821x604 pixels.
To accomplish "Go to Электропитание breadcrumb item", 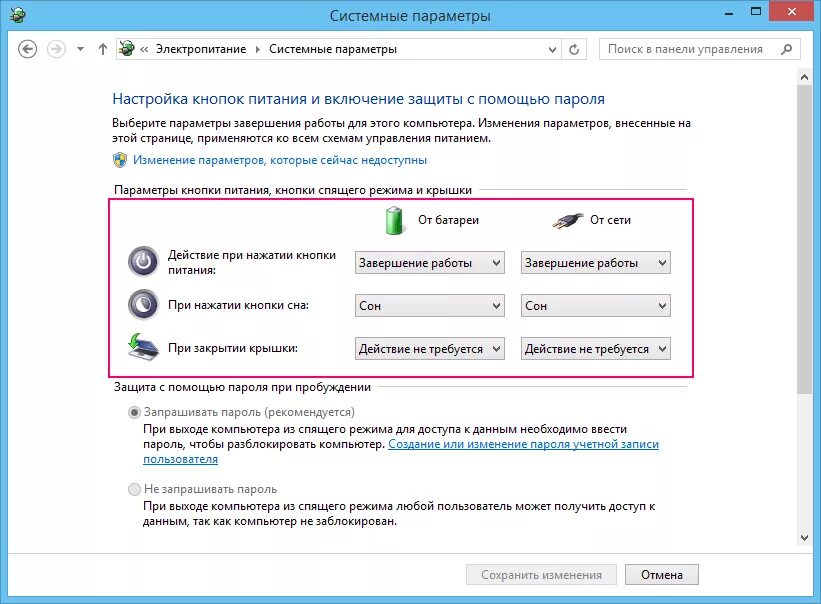I will [201, 49].
